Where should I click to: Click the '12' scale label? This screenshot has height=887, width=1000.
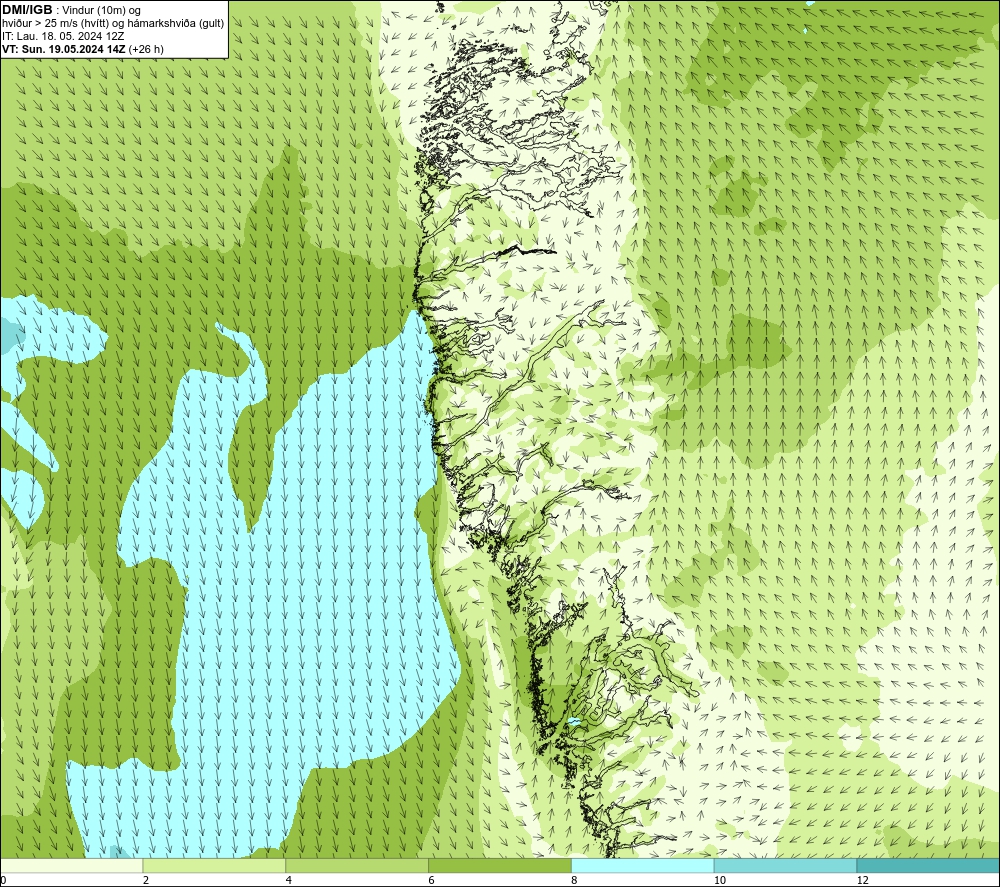(x=863, y=880)
